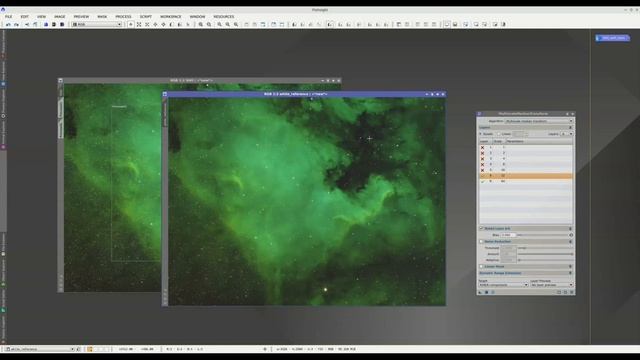Click the orange icon in the status bar

coord(90,349)
